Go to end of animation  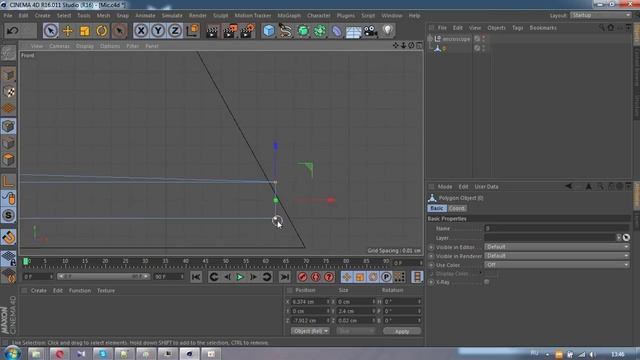pos(285,277)
